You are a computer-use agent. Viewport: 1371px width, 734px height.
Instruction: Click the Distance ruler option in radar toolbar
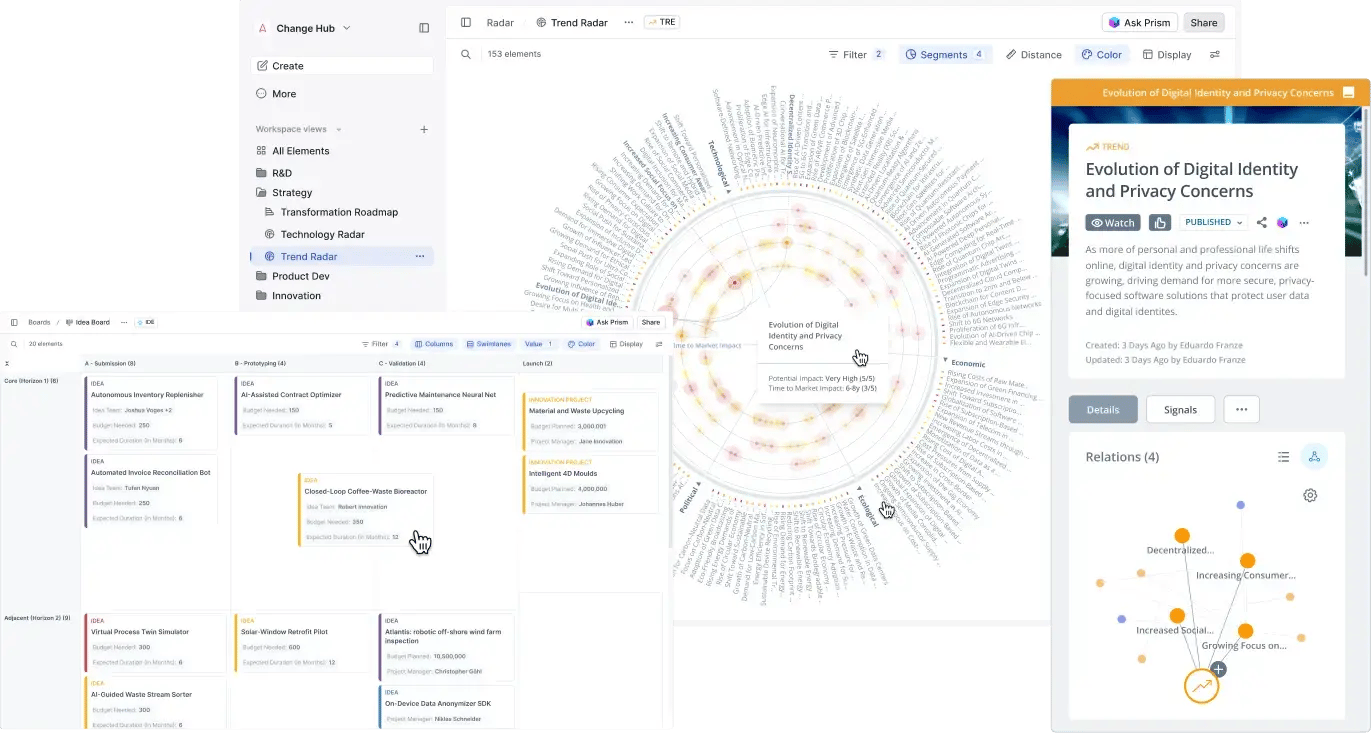click(x=1033, y=55)
